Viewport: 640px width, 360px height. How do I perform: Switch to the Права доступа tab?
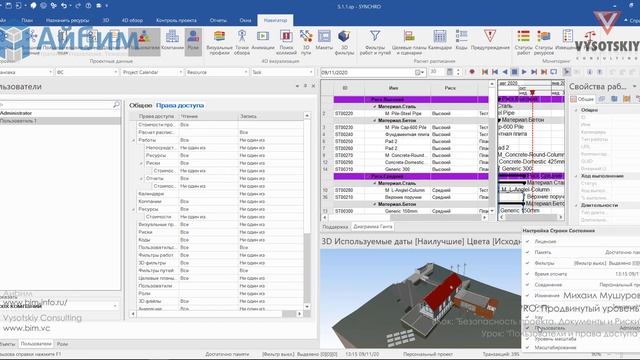180,105
